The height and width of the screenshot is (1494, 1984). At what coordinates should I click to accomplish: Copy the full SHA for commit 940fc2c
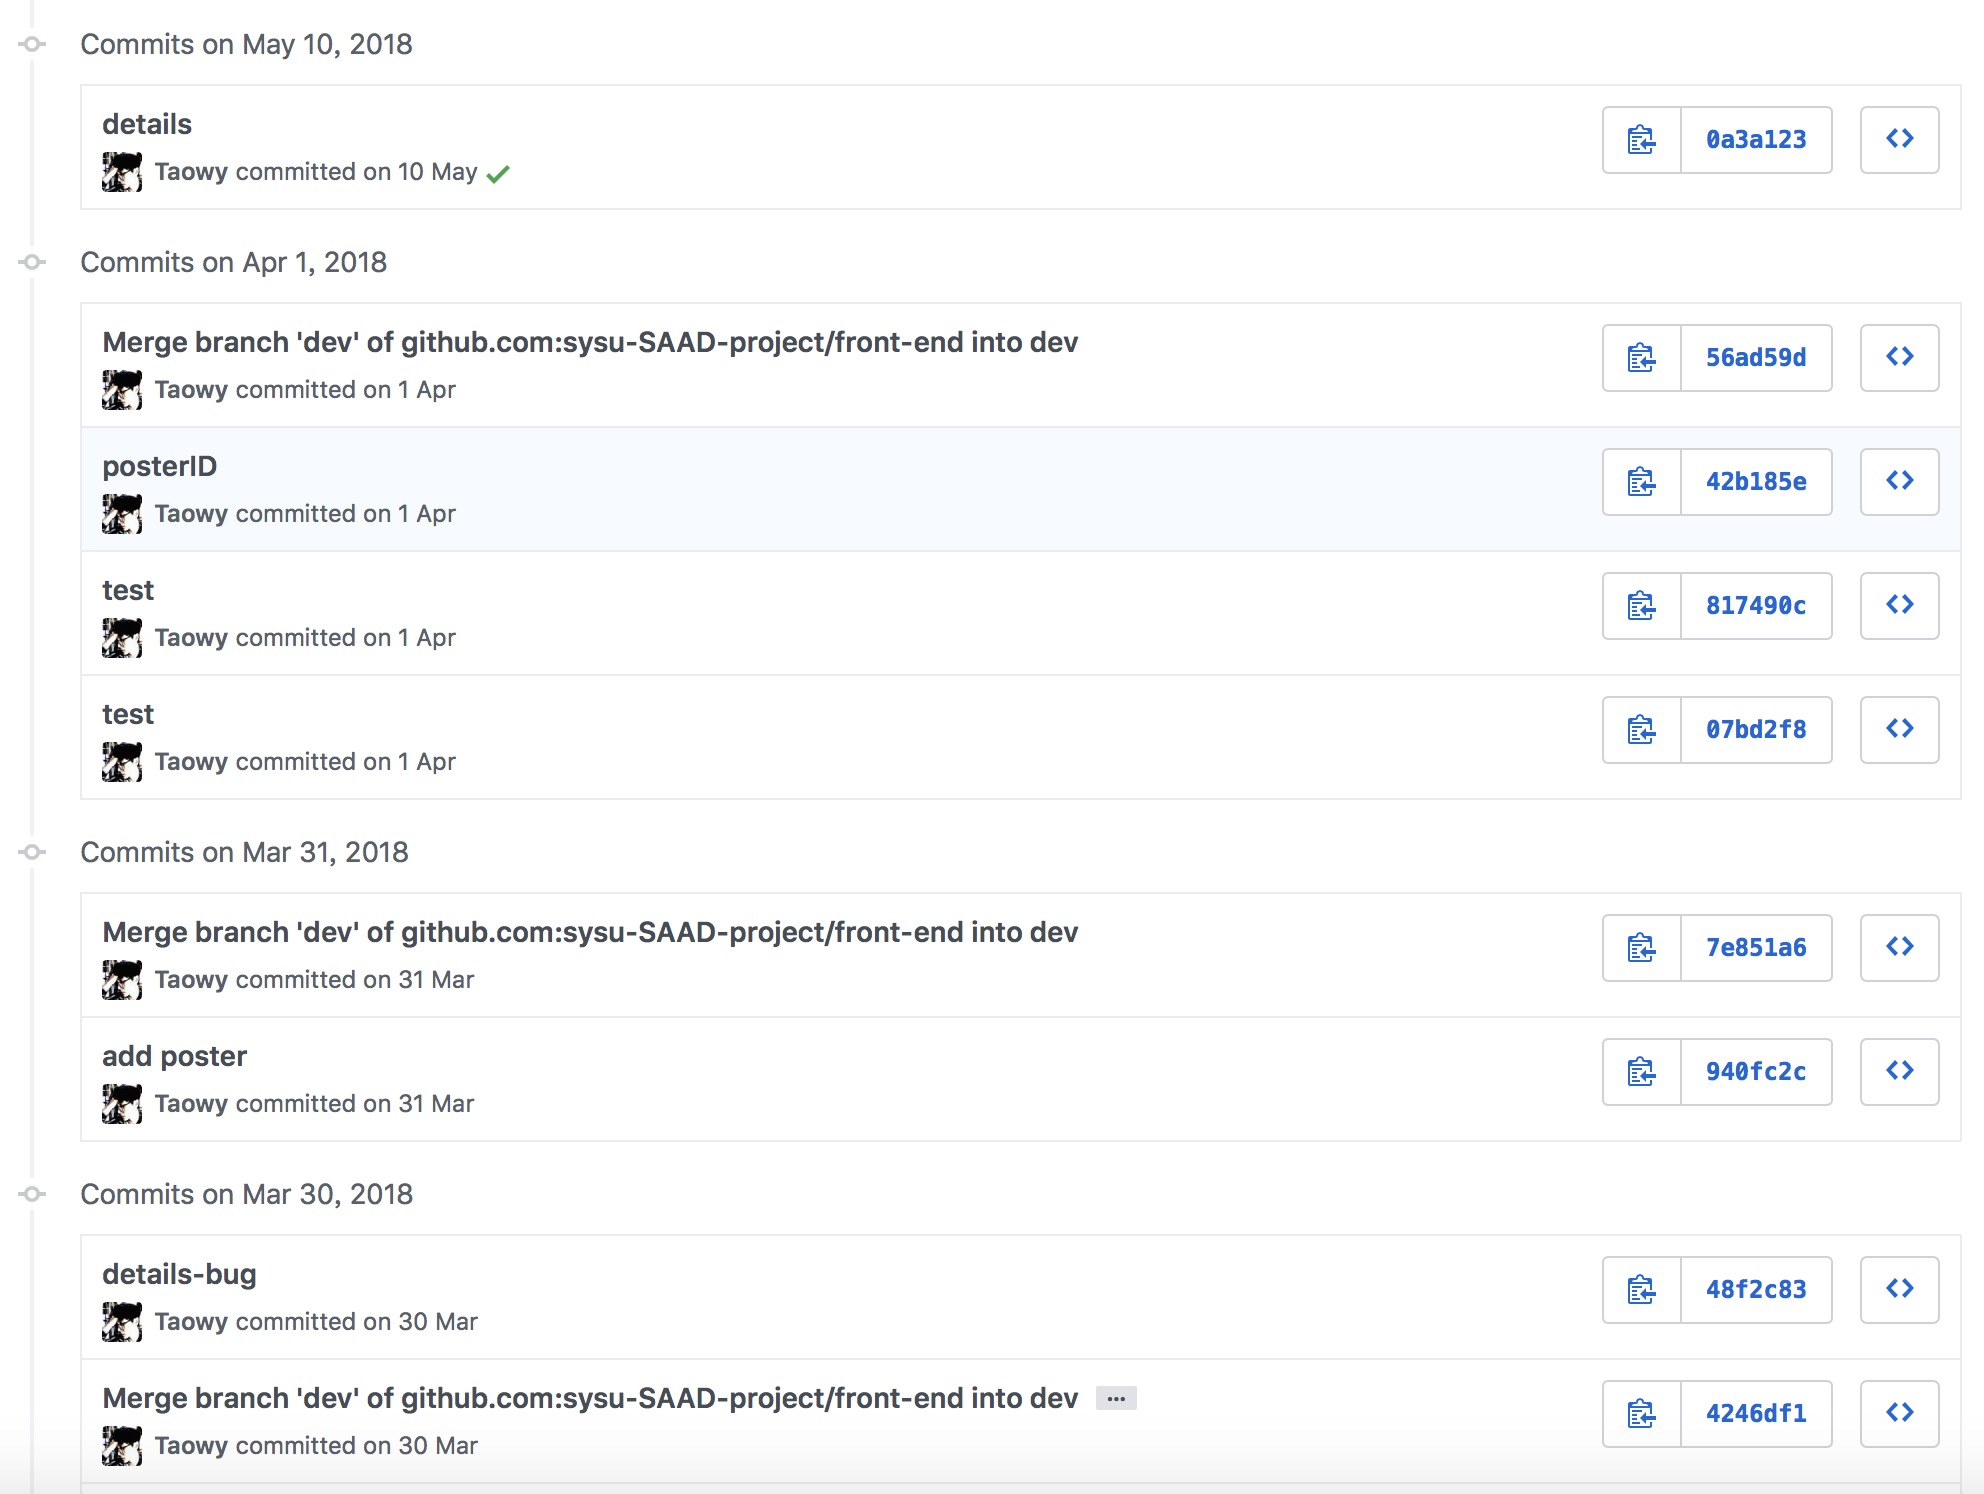tap(1642, 1072)
